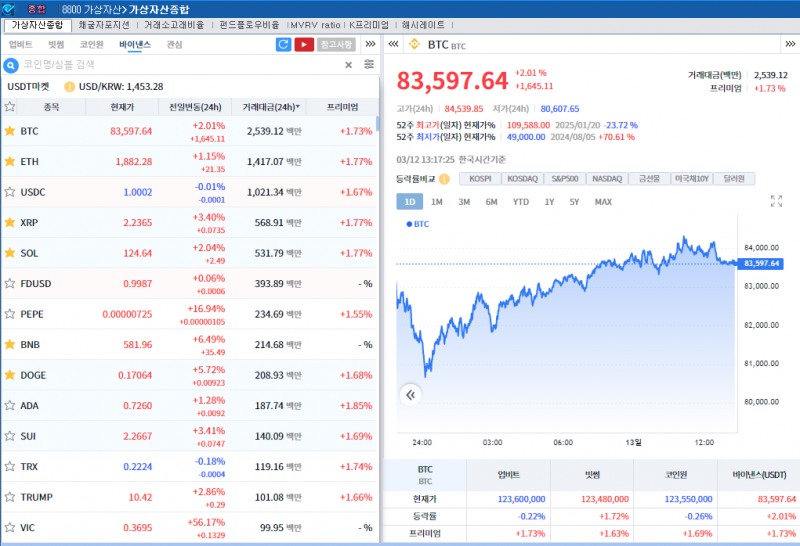Toggle favorite star for ADA

click(10, 406)
